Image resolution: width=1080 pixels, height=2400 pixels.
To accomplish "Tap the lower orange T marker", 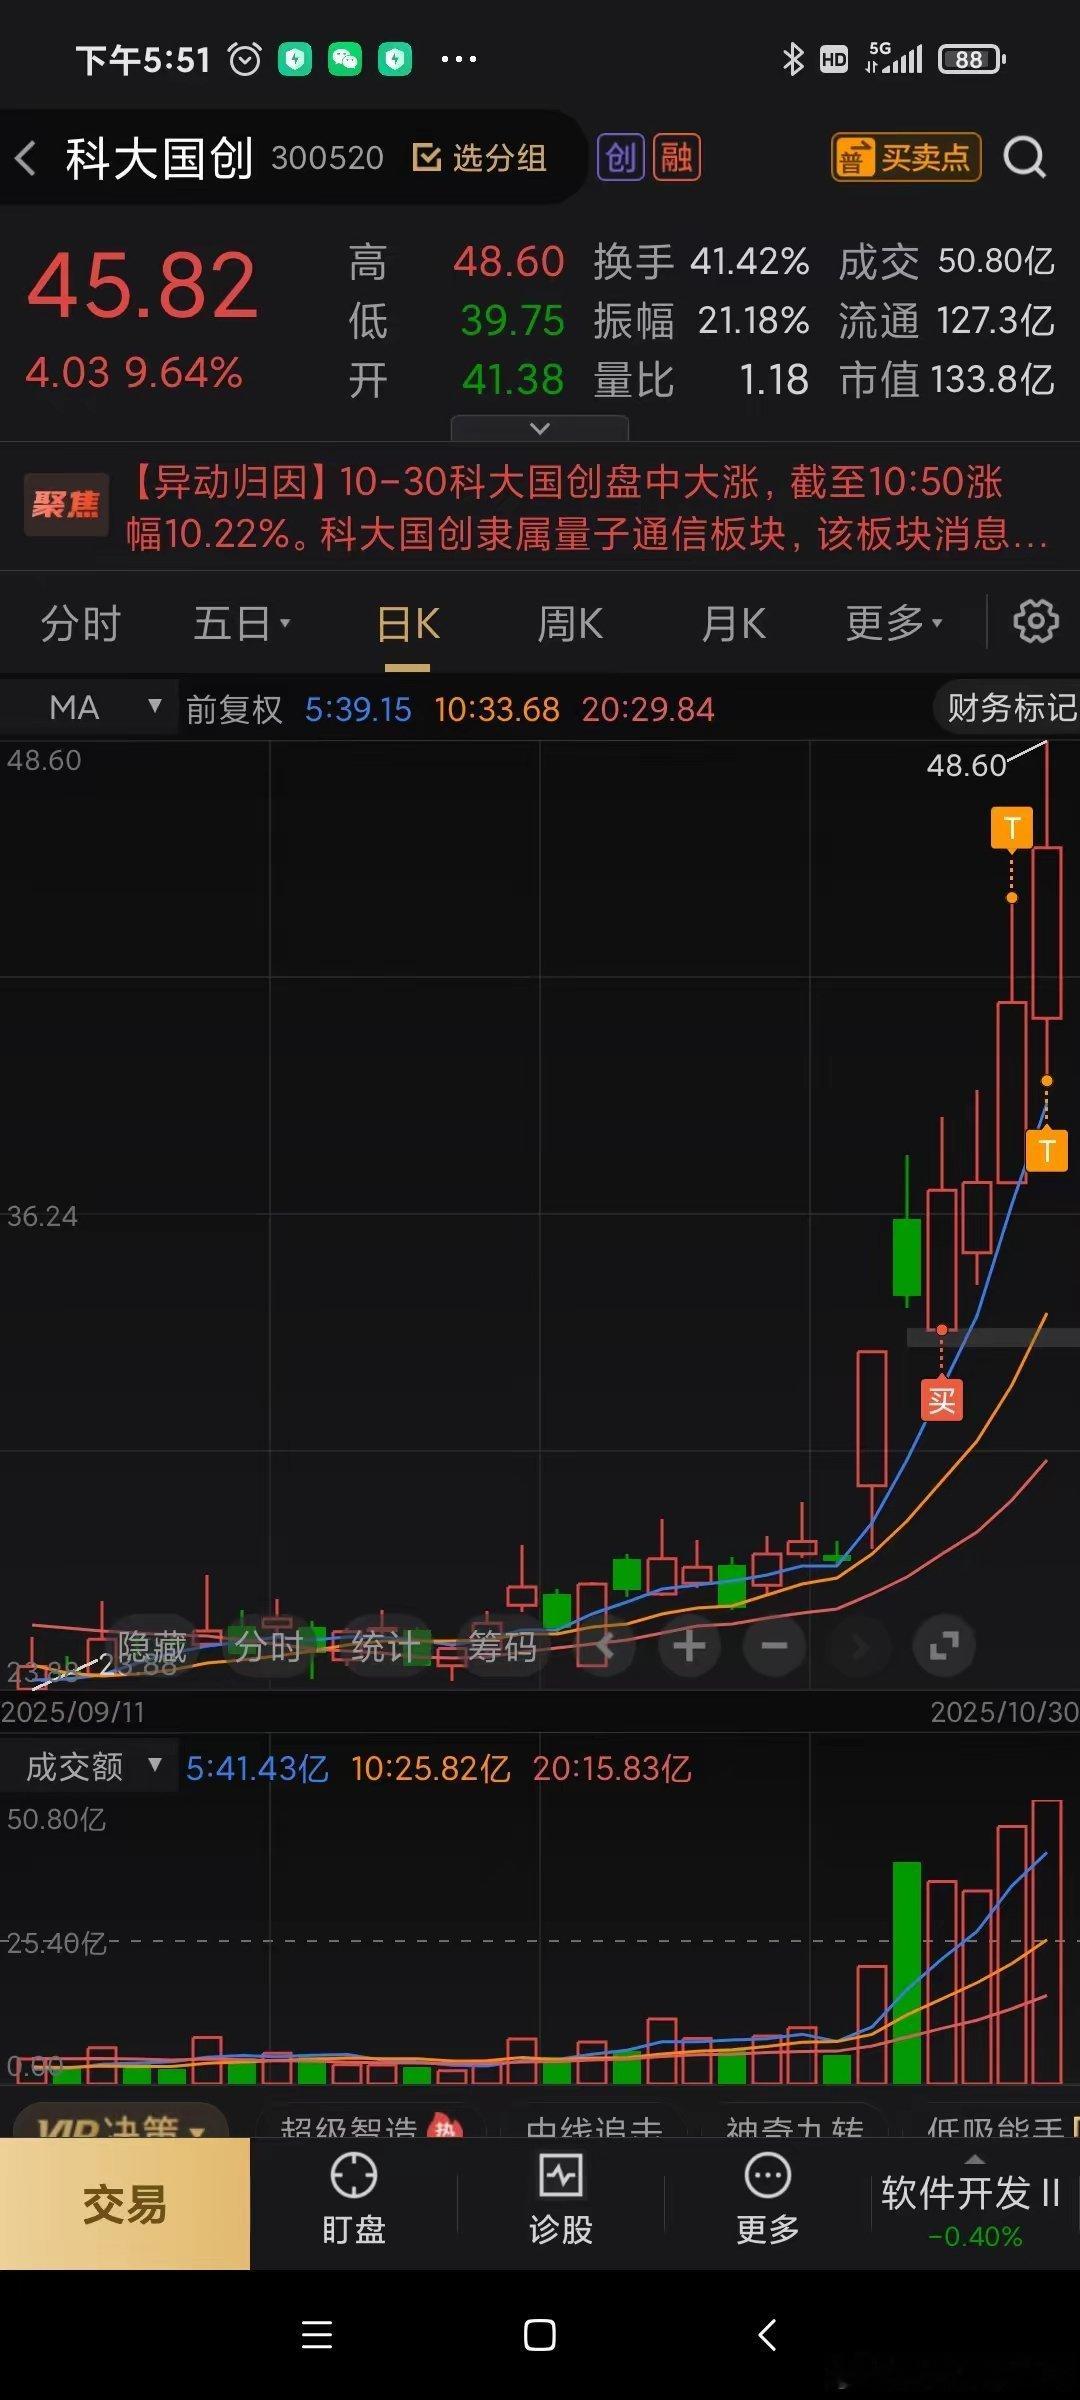I will pos(1047,1150).
